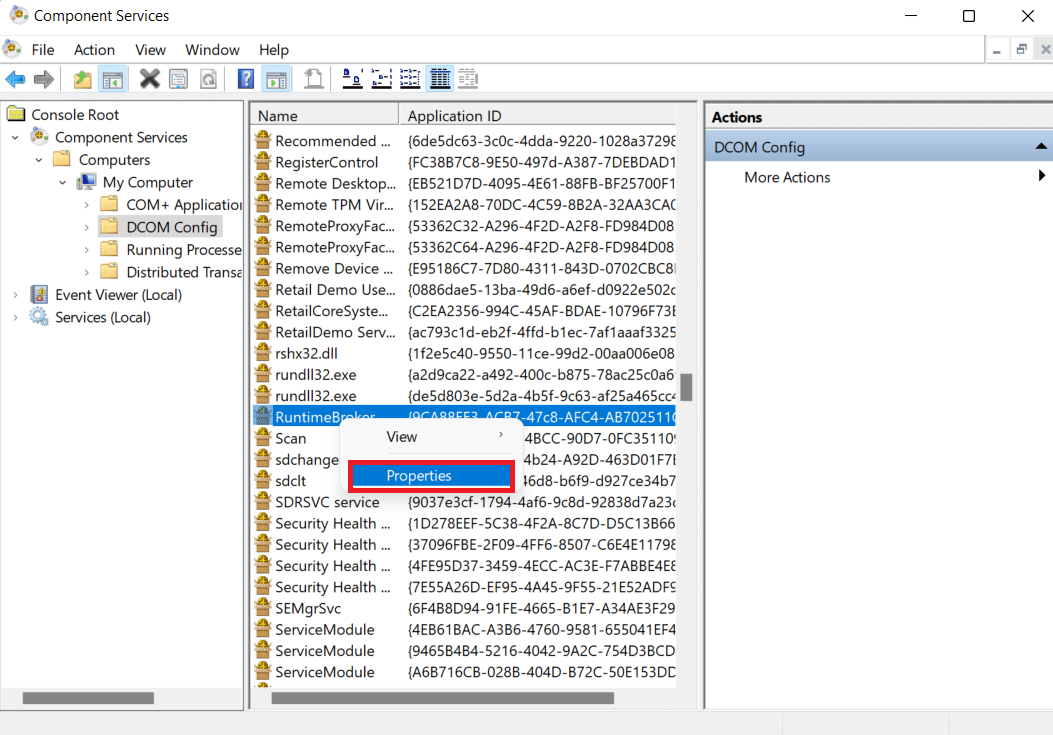Select the RetailCoreSyste... entry

pyautogui.click(x=331, y=311)
